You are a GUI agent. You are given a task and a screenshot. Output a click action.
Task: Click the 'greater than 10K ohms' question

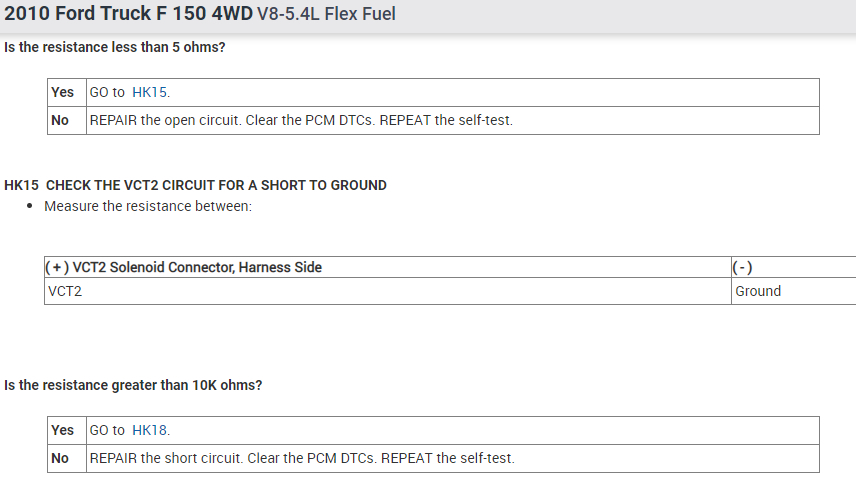pyautogui.click(x=133, y=385)
